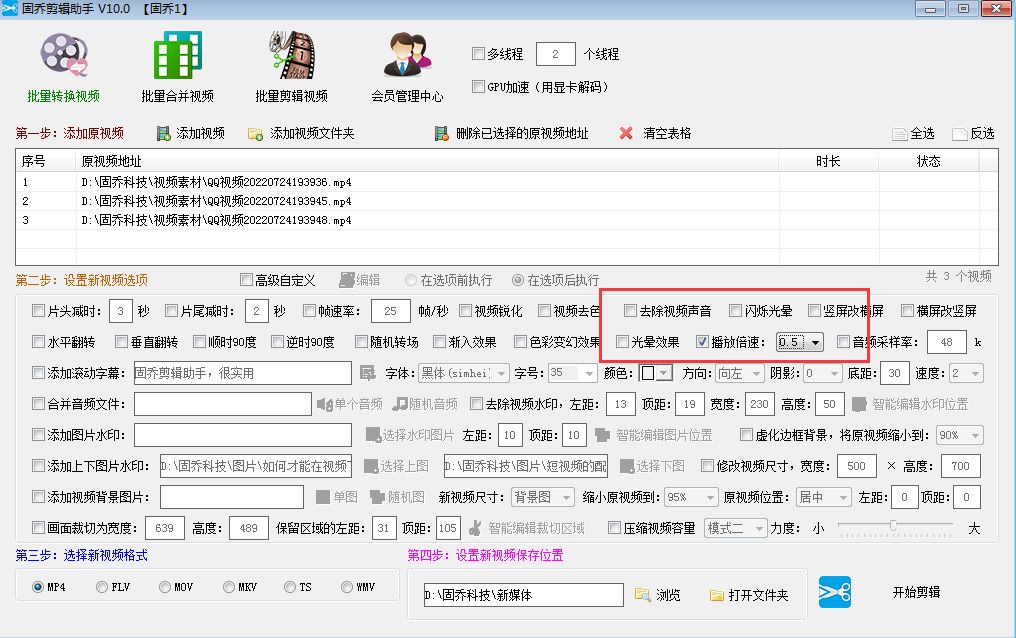
Task: Open the 会员管理中心 member center icon
Action: [407, 55]
